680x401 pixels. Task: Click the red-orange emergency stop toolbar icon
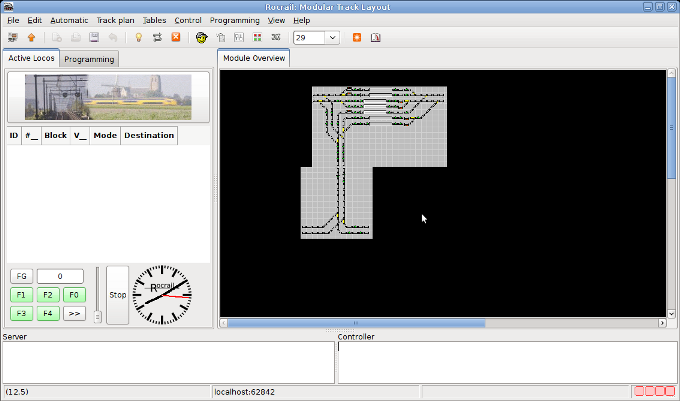(176, 38)
